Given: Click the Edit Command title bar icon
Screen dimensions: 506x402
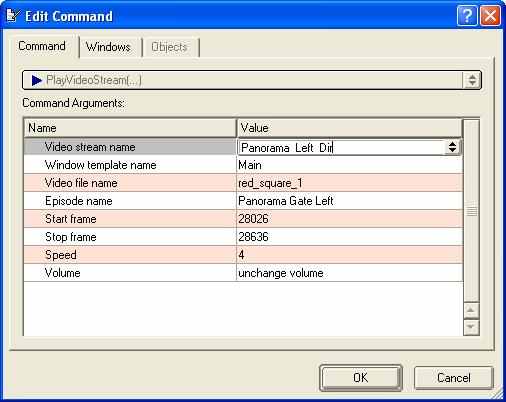Looking at the screenshot, I should [13, 15].
